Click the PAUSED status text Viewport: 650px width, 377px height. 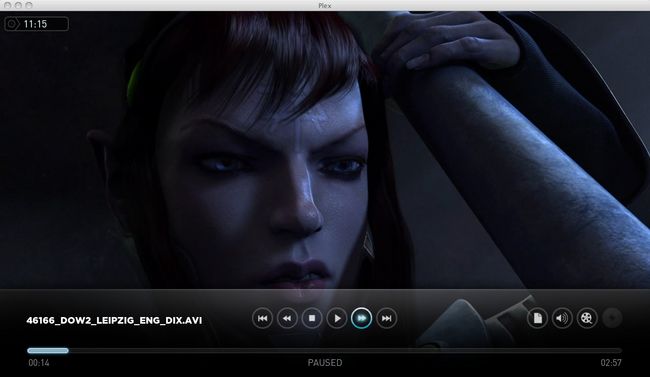point(325,363)
